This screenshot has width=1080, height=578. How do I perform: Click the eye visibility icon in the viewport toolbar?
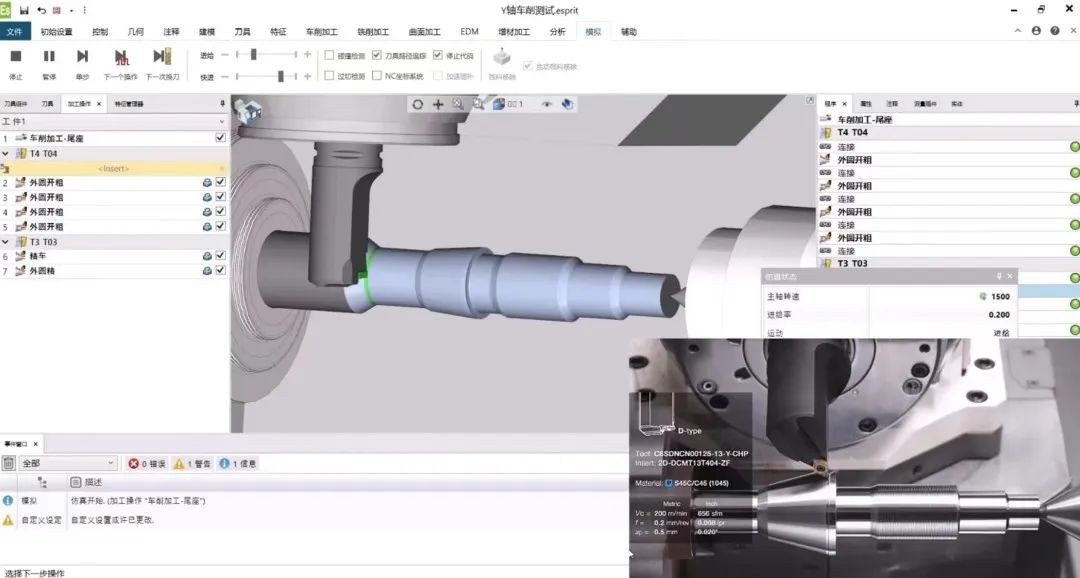click(547, 104)
